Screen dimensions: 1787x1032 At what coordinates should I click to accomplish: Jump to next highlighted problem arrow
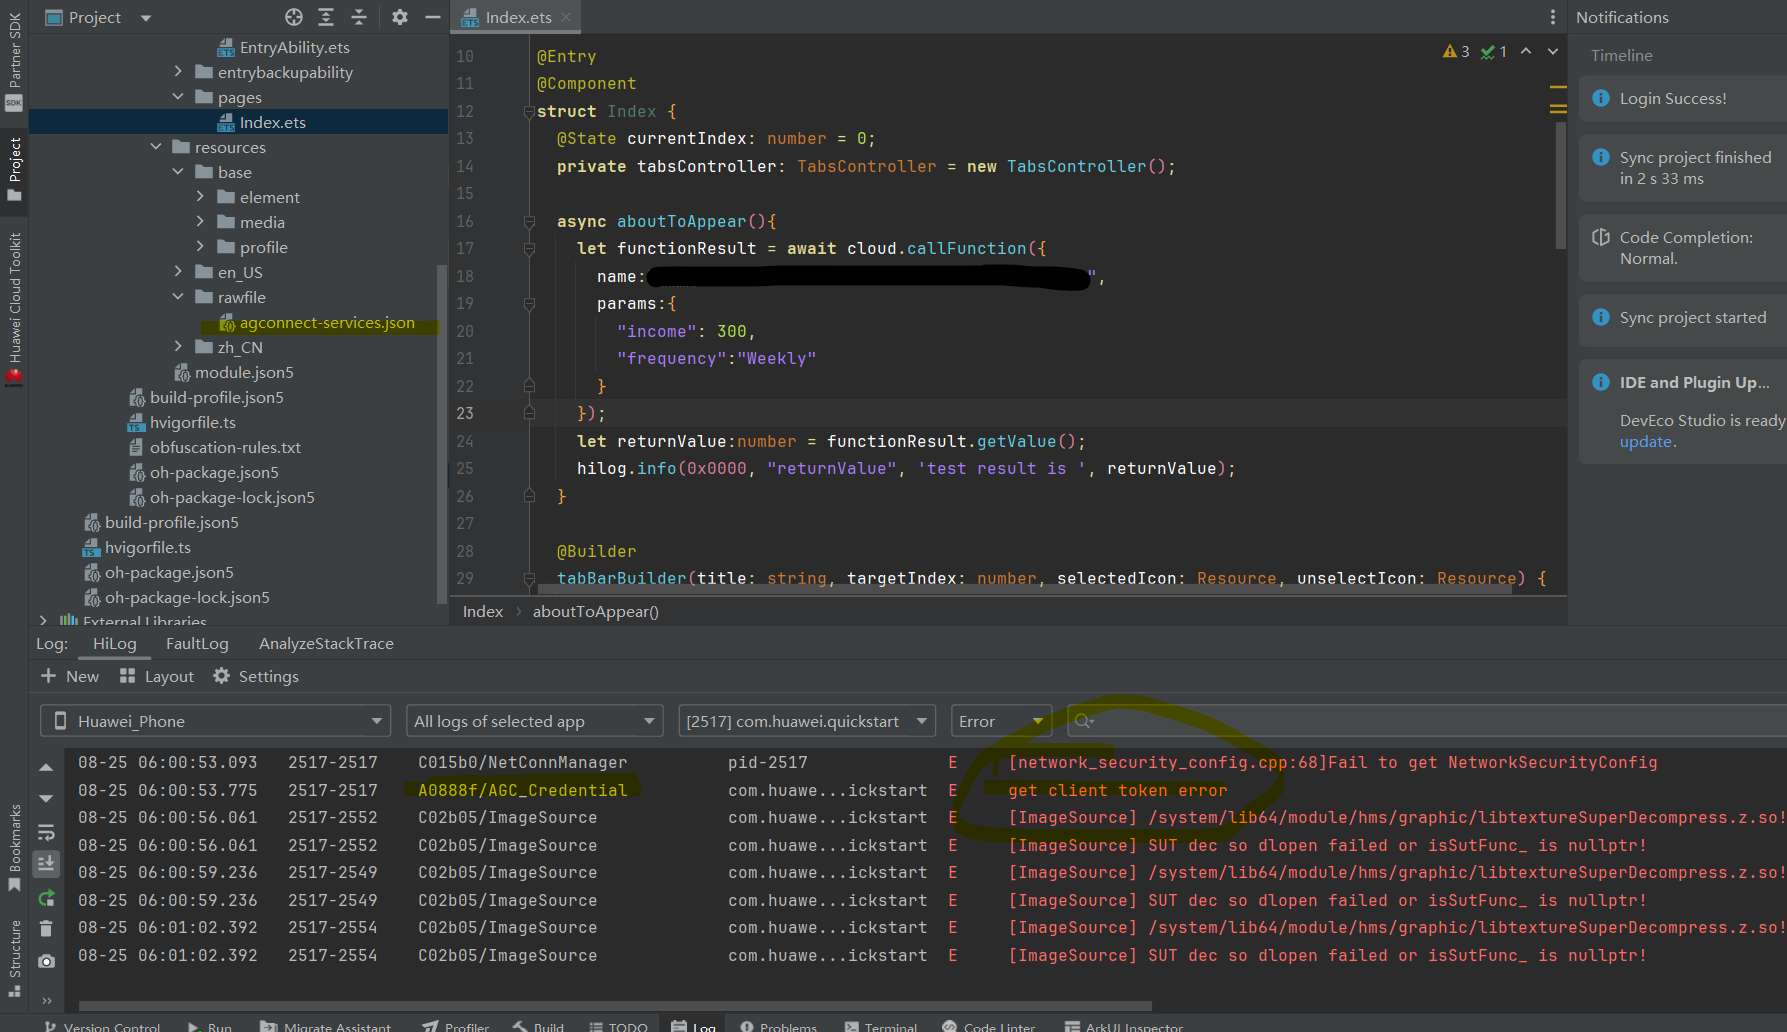coord(1553,51)
